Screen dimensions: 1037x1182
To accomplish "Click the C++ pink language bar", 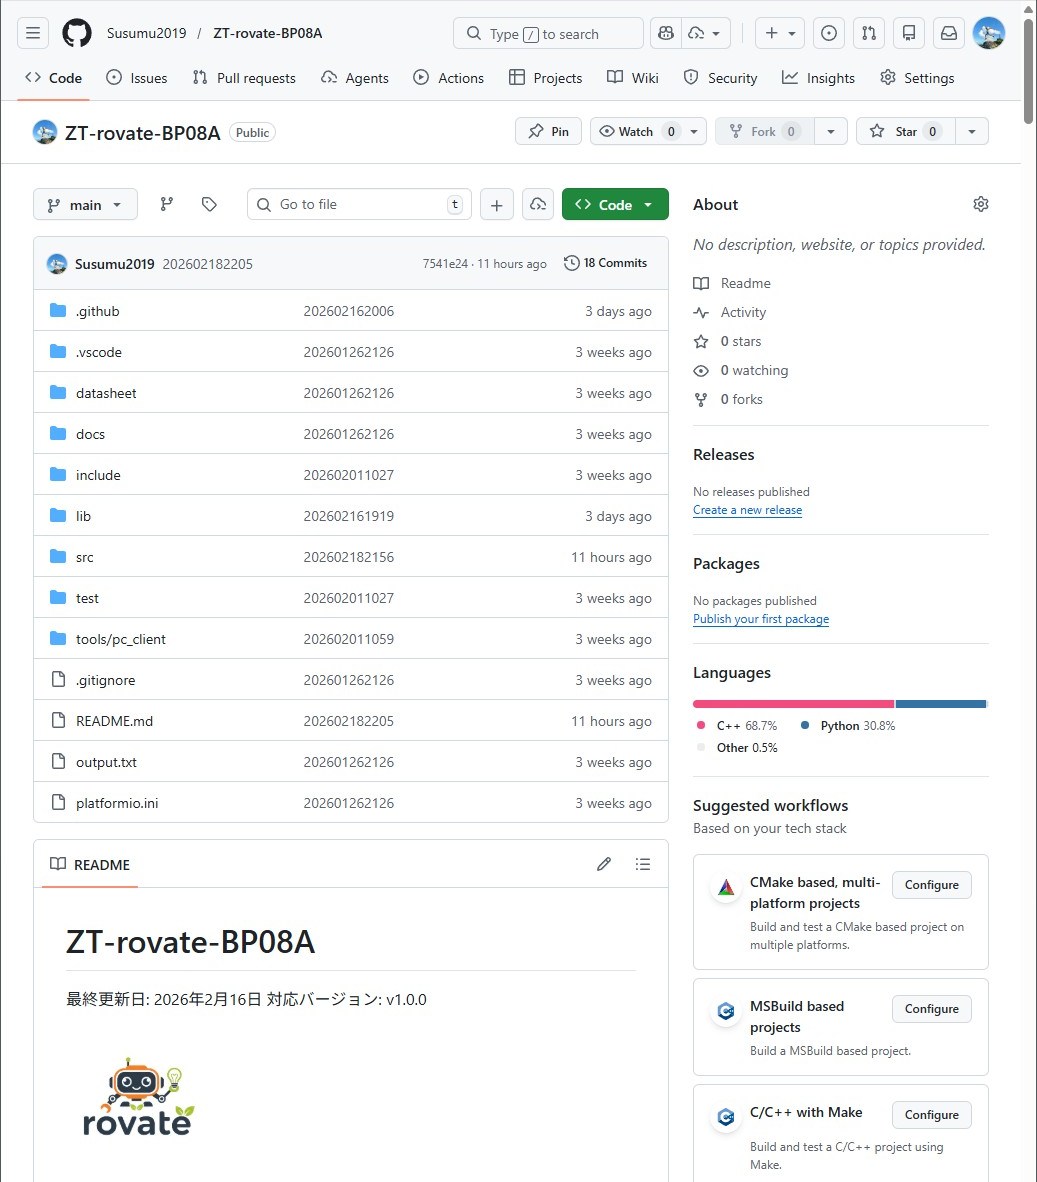I will point(793,704).
